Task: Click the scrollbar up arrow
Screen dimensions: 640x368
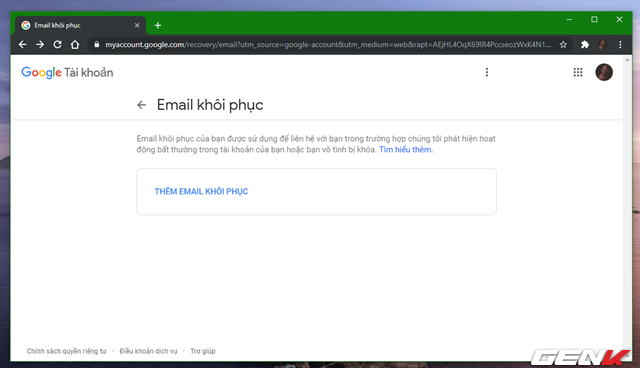Action: (x=627, y=60)
